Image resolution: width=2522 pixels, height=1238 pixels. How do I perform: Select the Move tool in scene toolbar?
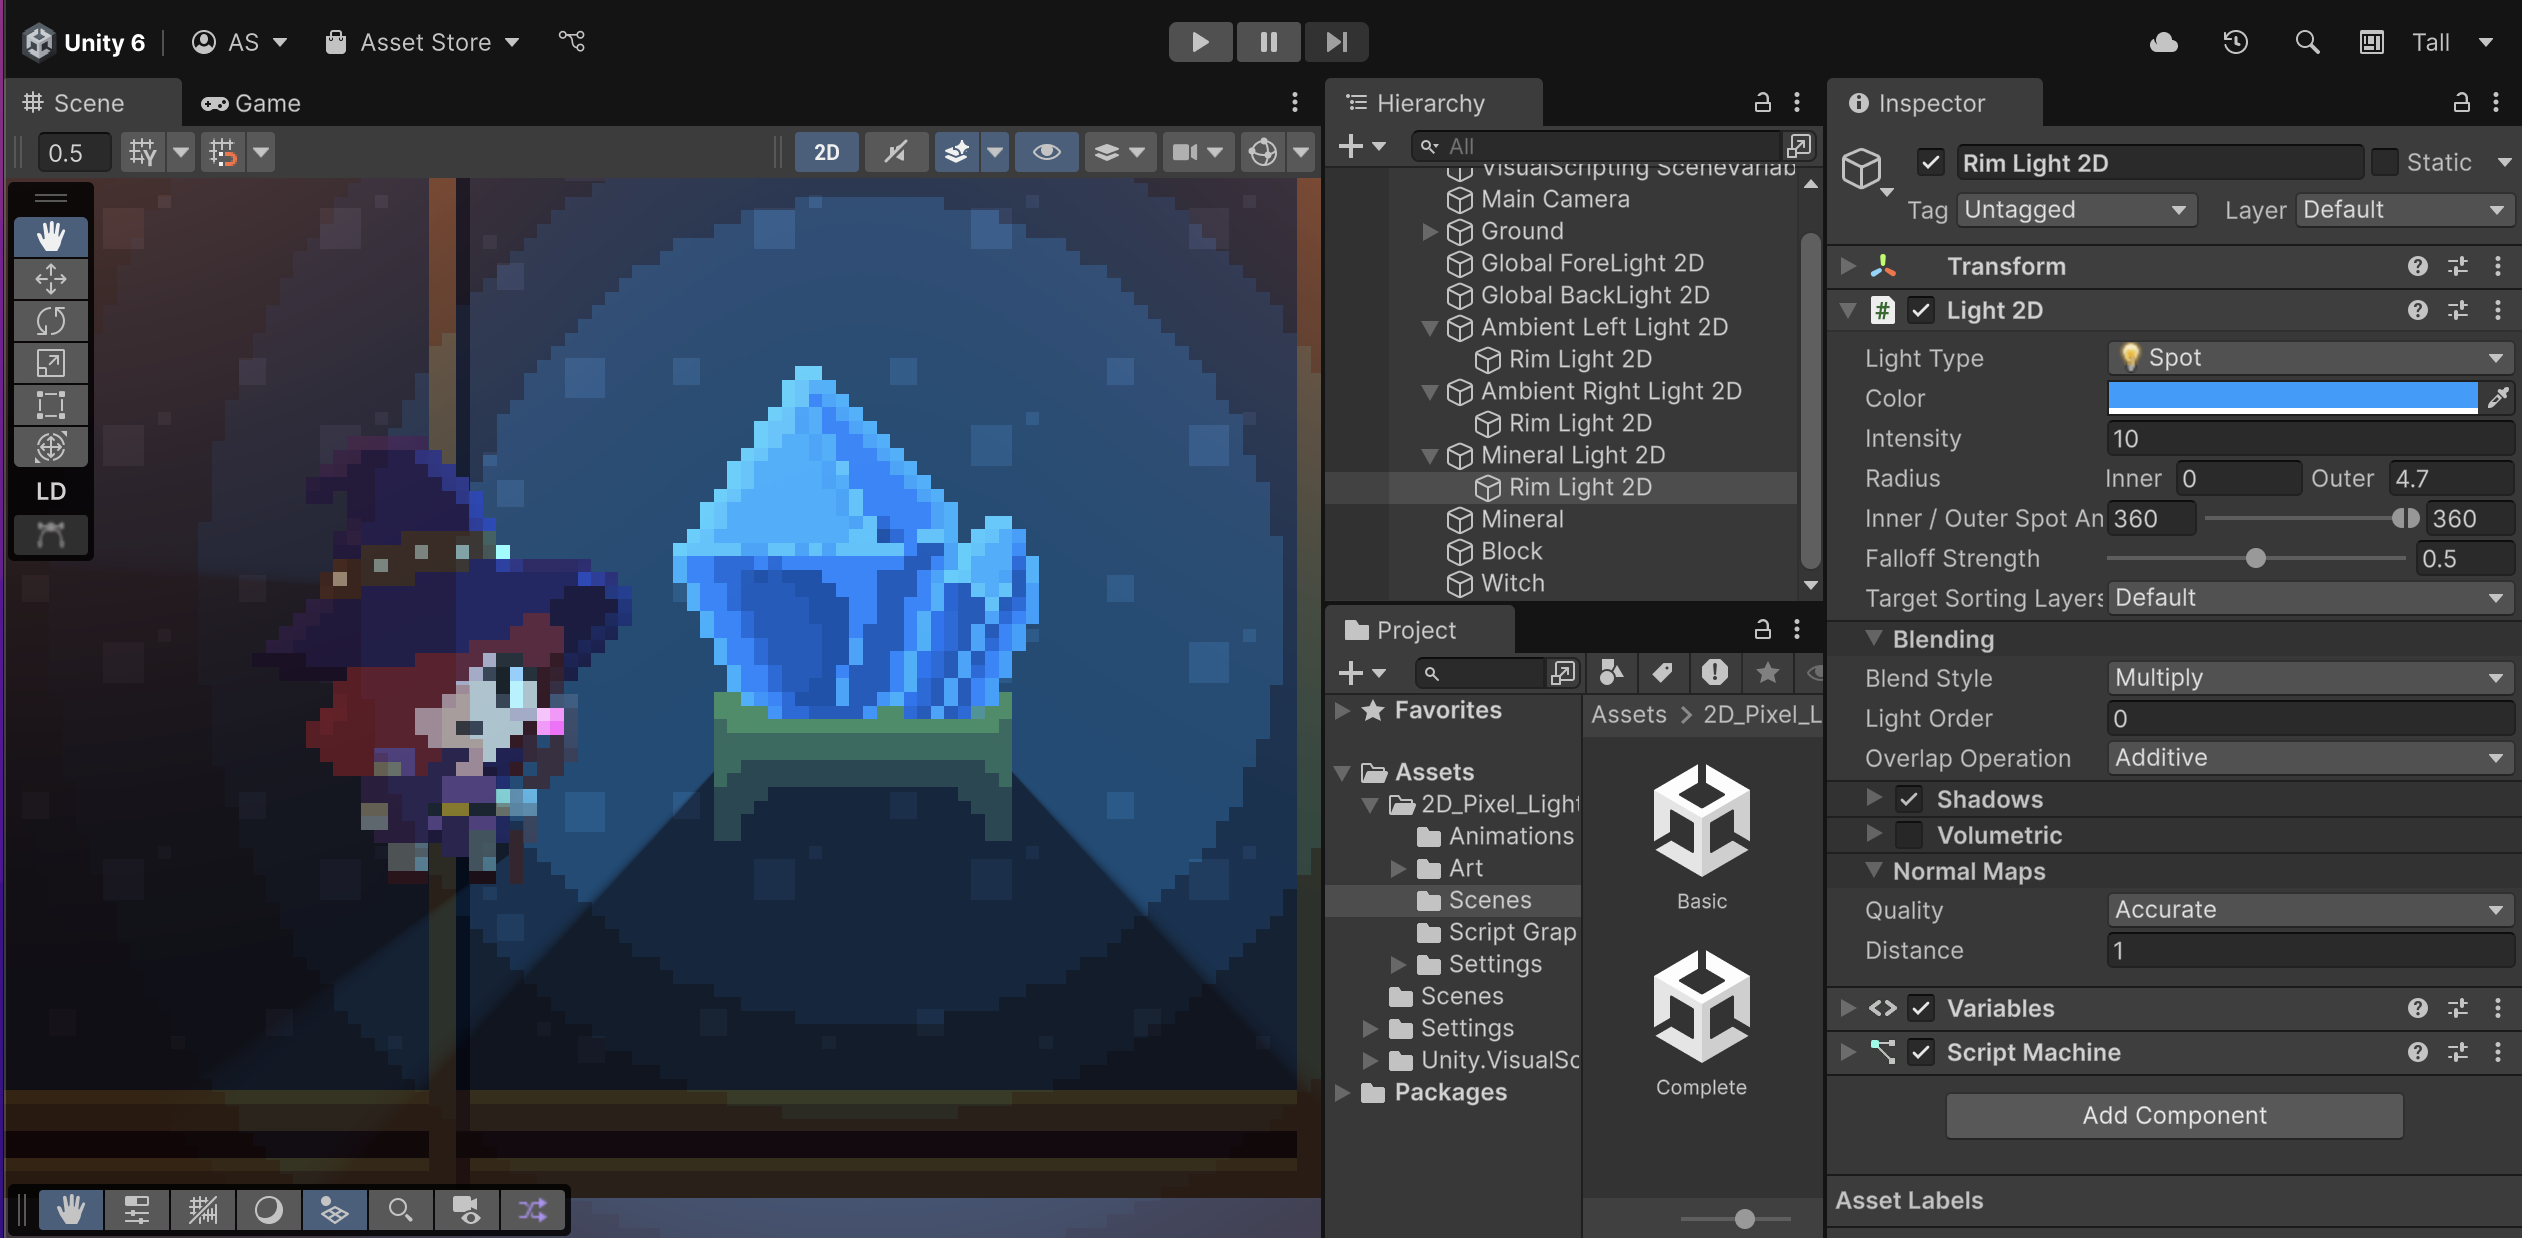(51, 279)
